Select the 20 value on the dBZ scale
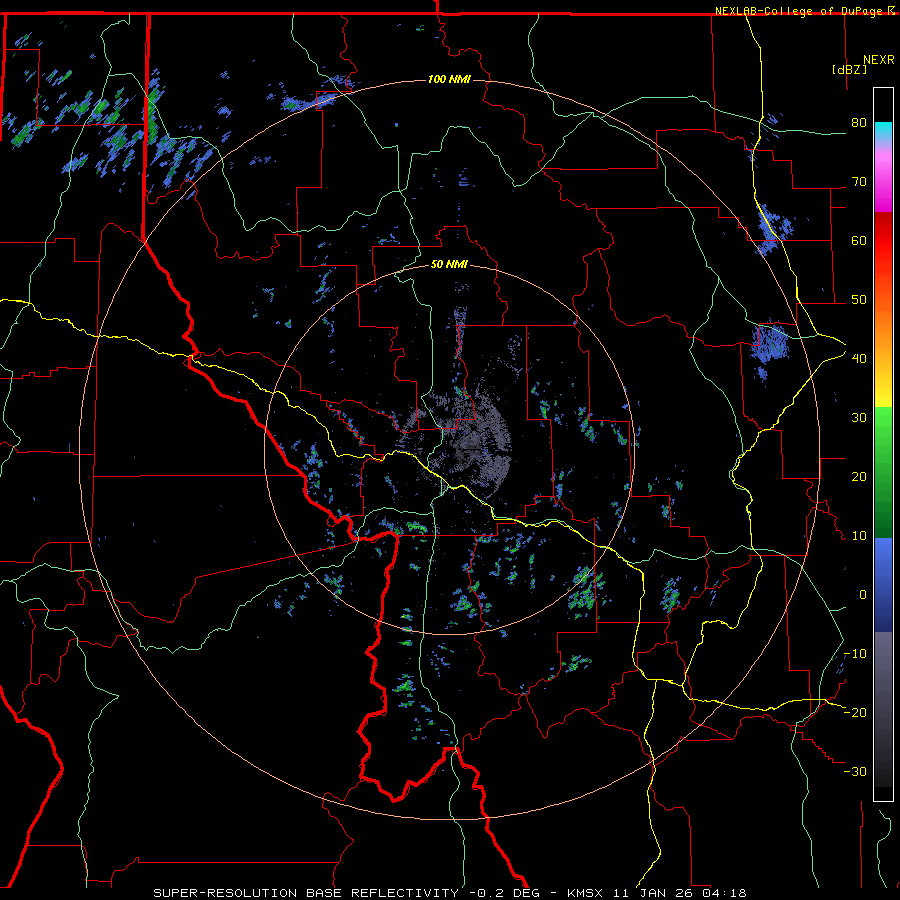This screenshot has height=900, width=900. [859, 477]
